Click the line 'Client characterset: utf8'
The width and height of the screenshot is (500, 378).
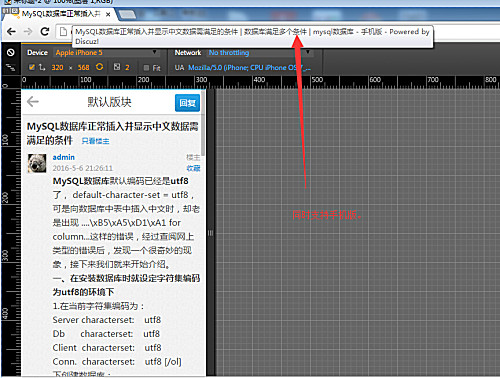pos(107,348)
